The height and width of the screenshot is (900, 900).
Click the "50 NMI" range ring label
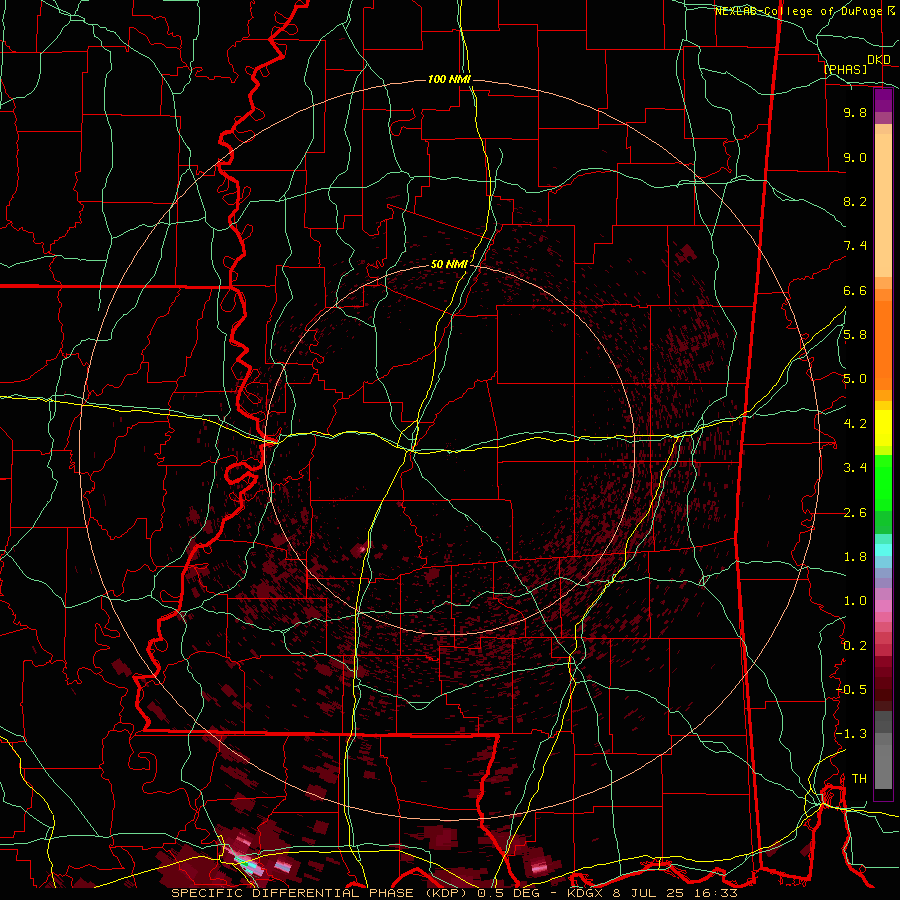pyautogui.click(x=449, y=264)
